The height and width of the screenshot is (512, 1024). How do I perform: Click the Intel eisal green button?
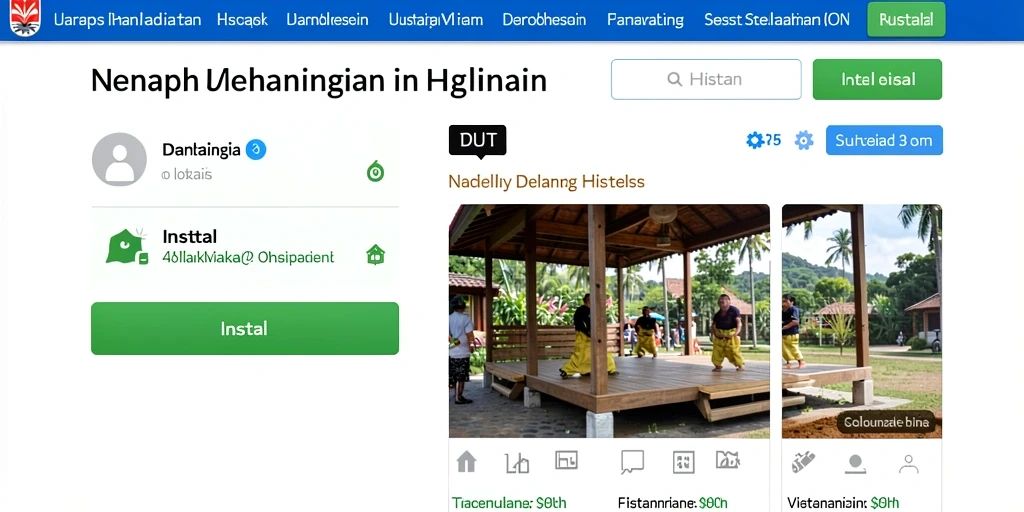(x=877, y=80)
